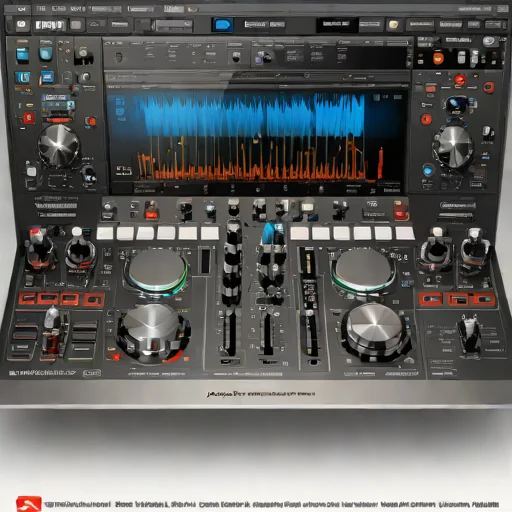This screenshot has height=512, width=512.
Task: Turn the large silver knob on the left panel
Action: click(x=59, y=146)
